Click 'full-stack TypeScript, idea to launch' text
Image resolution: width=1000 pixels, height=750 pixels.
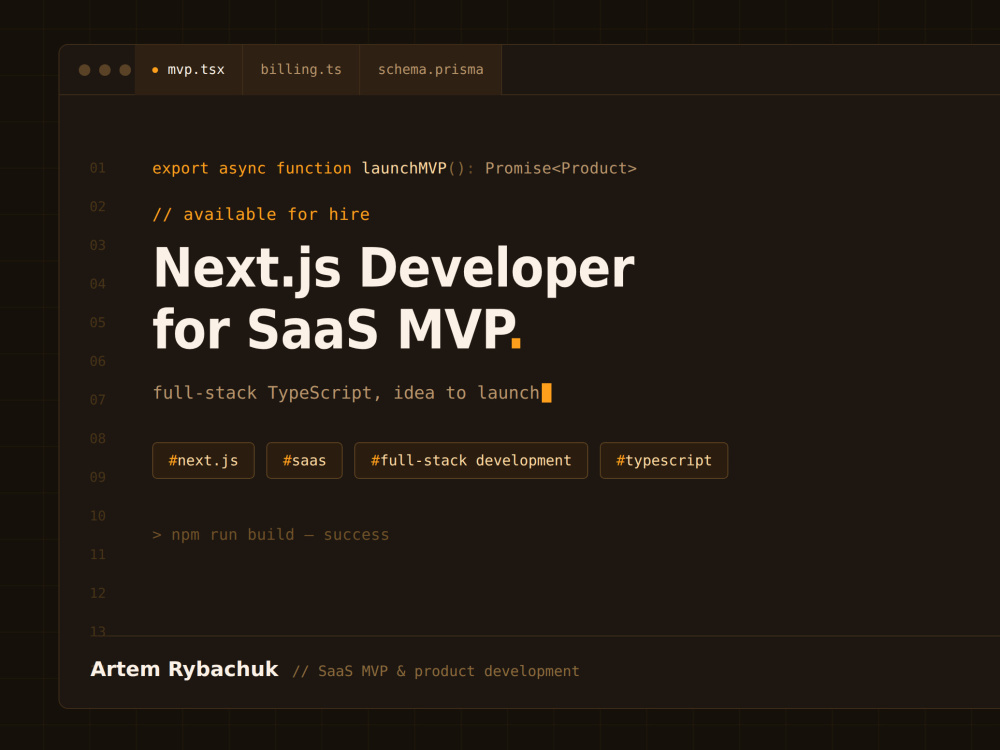pyautogui.click(x=346, y=393)
